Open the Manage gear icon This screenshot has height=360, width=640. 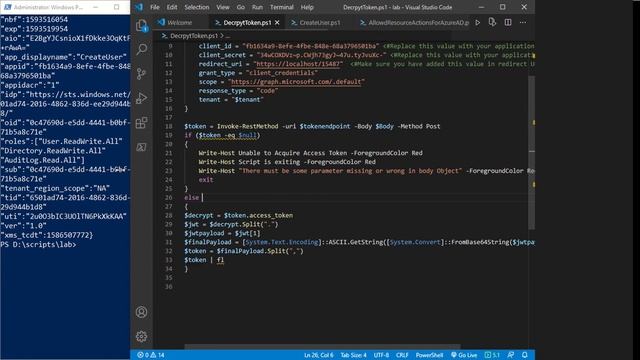tap(142, 336)
